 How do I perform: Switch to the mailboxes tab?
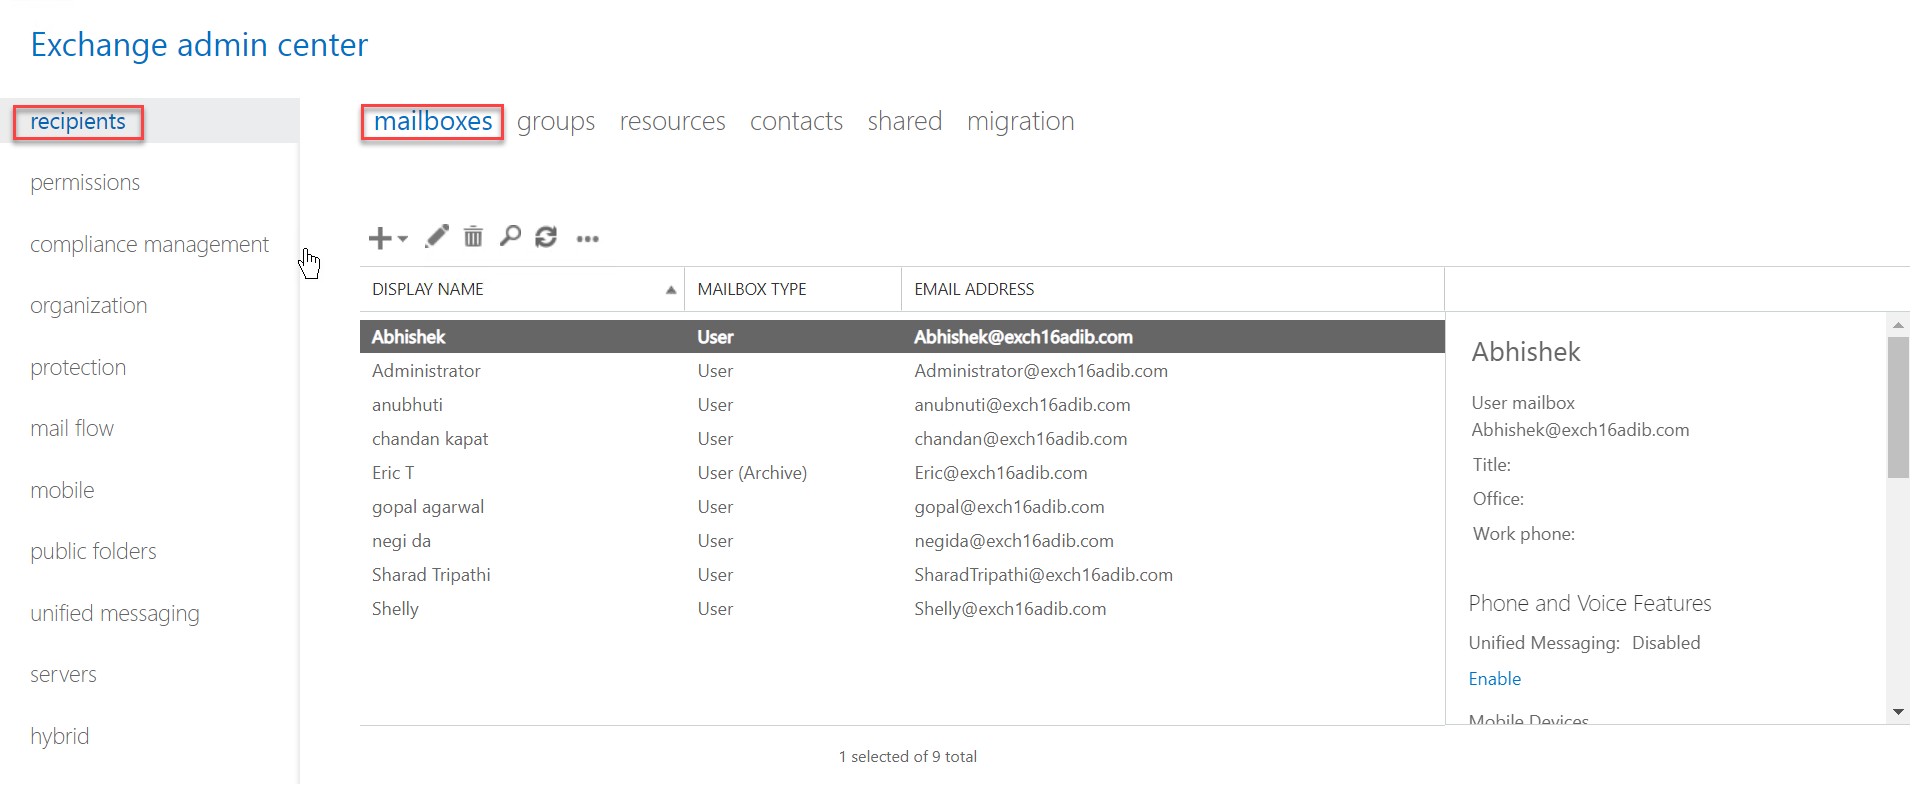click(x=433, y=121)
